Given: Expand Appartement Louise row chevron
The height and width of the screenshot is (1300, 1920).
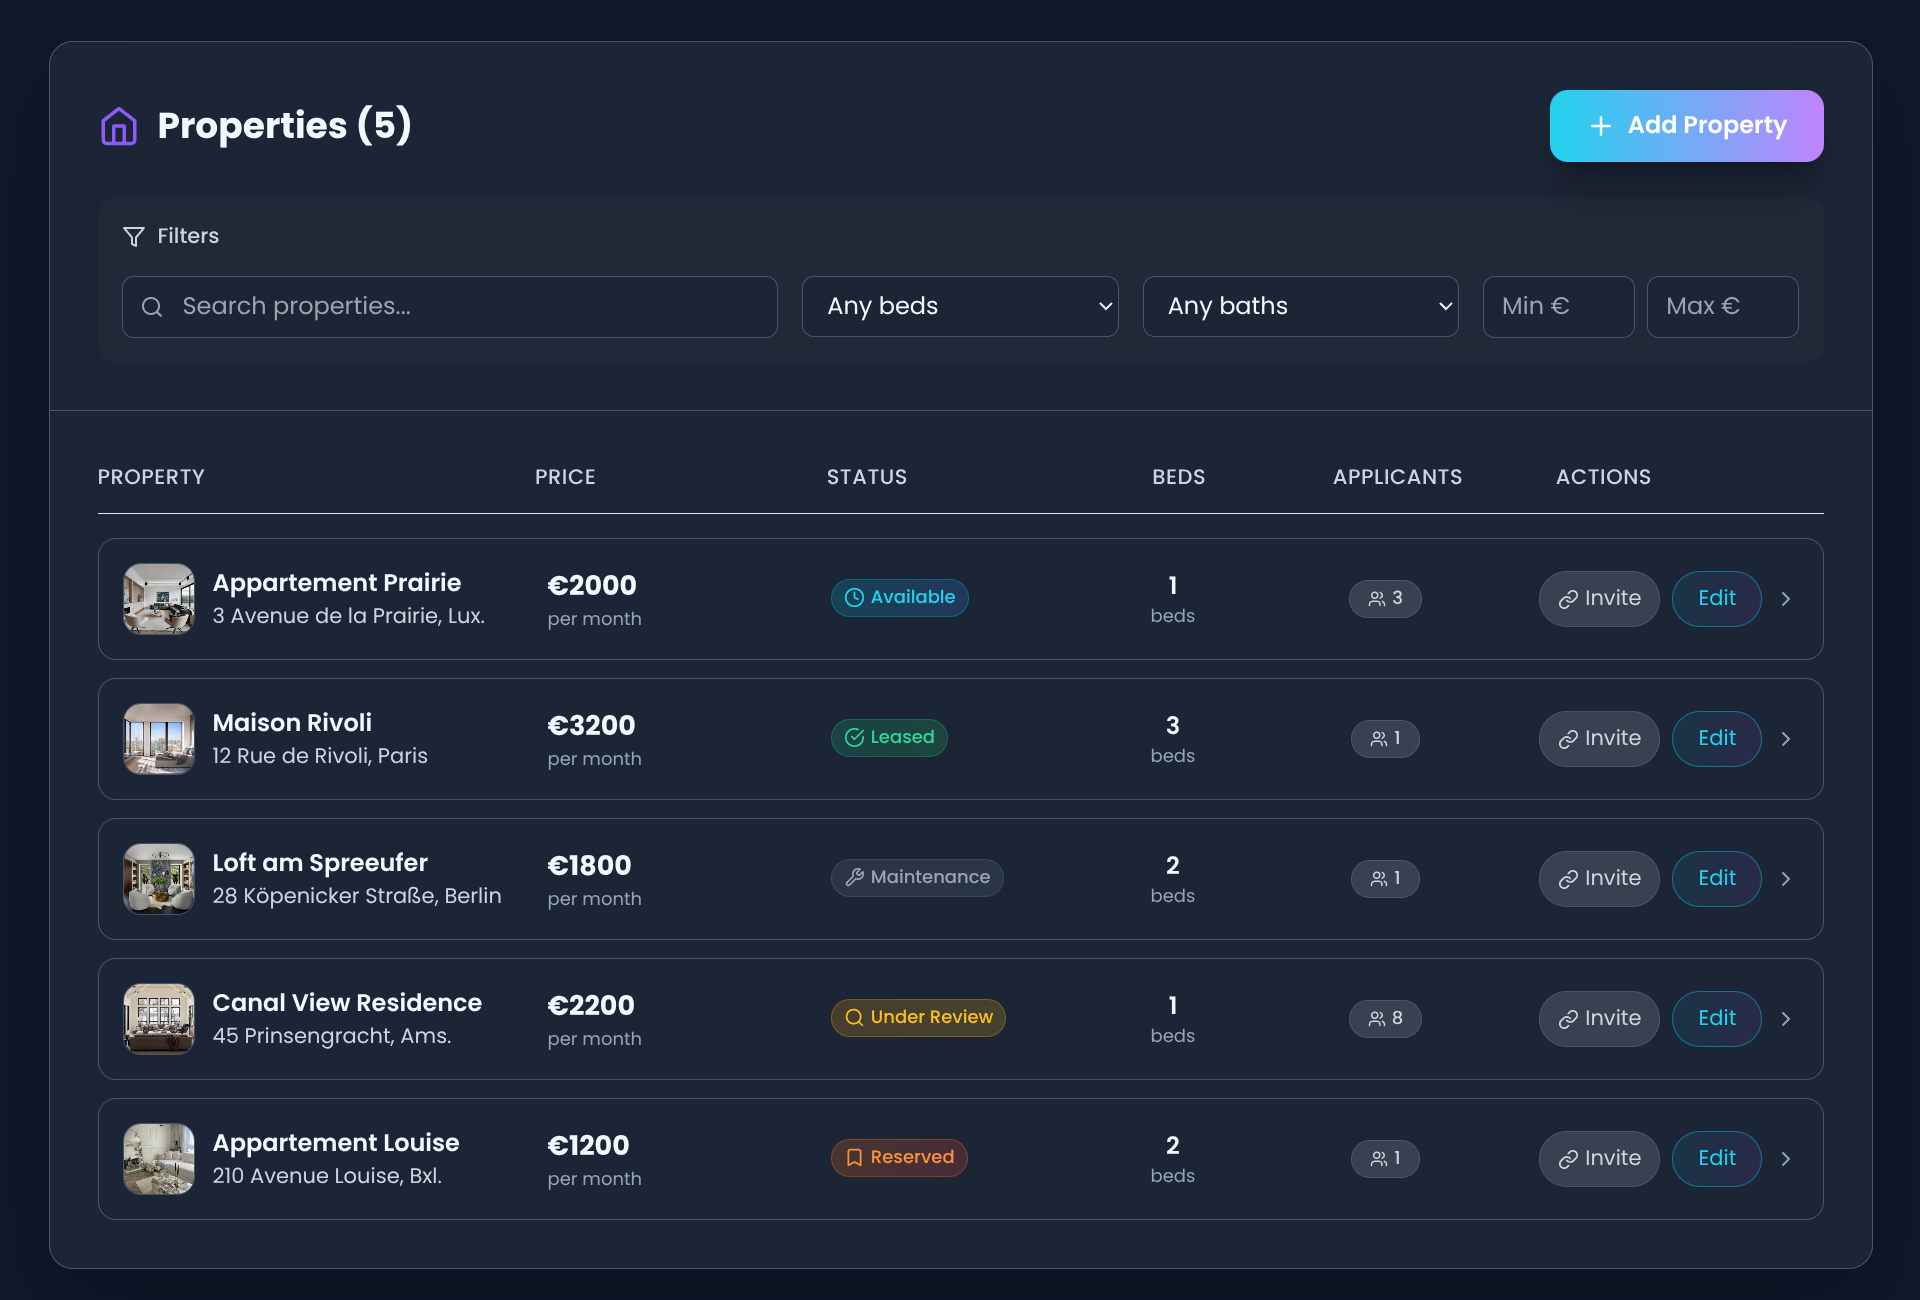Looking at the screenshot, I should tap(1786, 1159).
